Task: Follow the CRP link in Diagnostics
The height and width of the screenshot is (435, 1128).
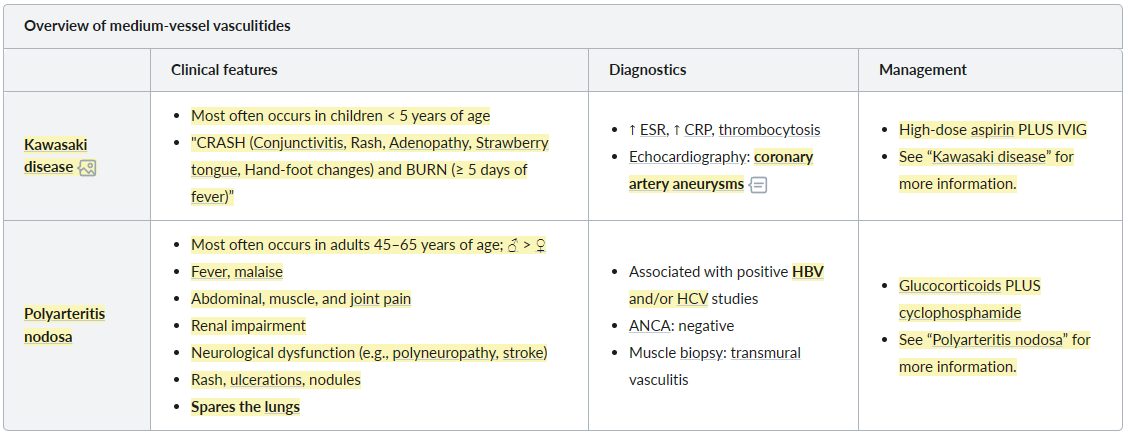Action: (x=697, y=129)
